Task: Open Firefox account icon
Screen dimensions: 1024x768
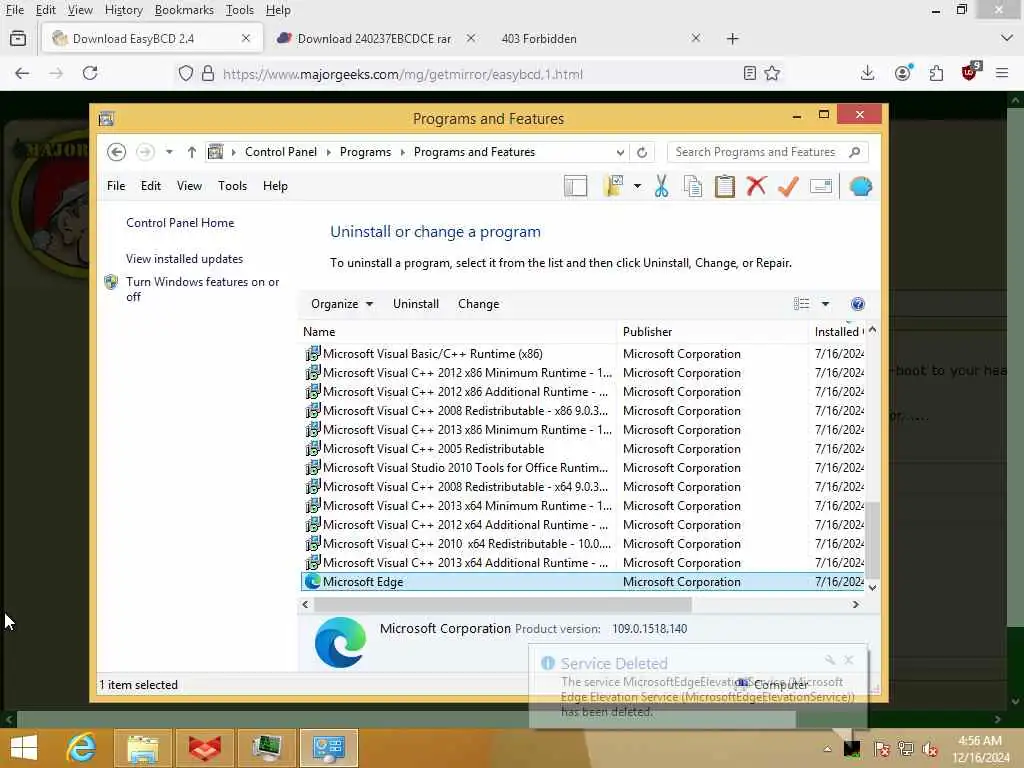Action: (903, 73)
